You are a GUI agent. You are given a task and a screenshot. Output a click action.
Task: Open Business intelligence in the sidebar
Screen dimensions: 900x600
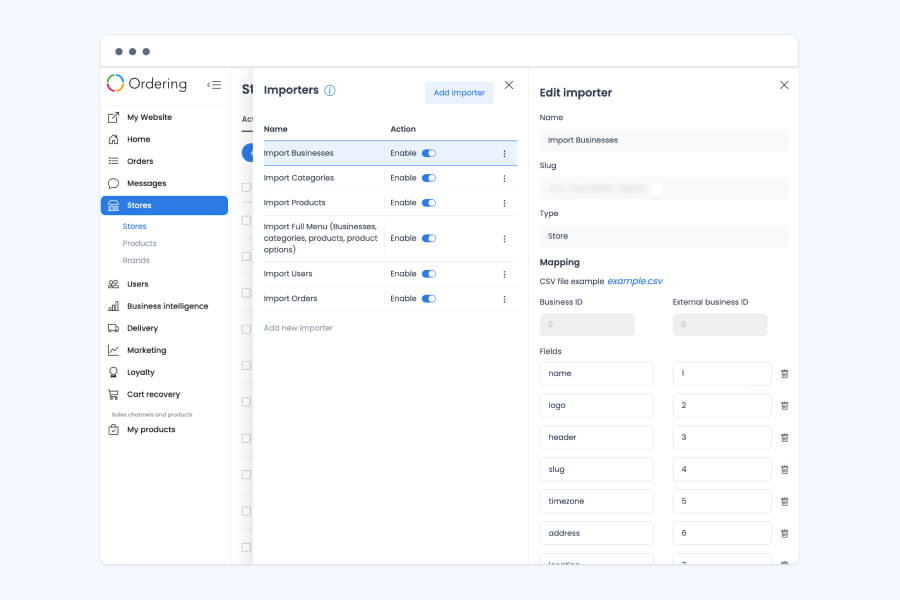(x=168, y=306)
